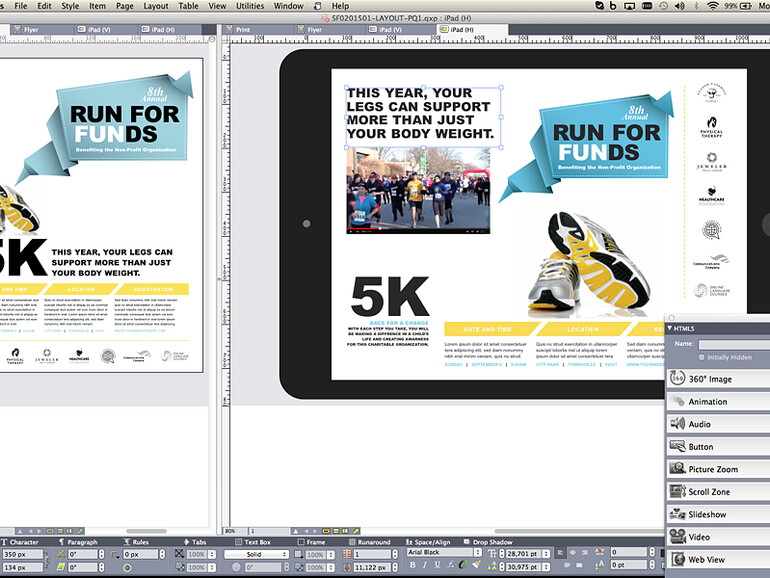Toggle Underline text style

pos(438,565)
